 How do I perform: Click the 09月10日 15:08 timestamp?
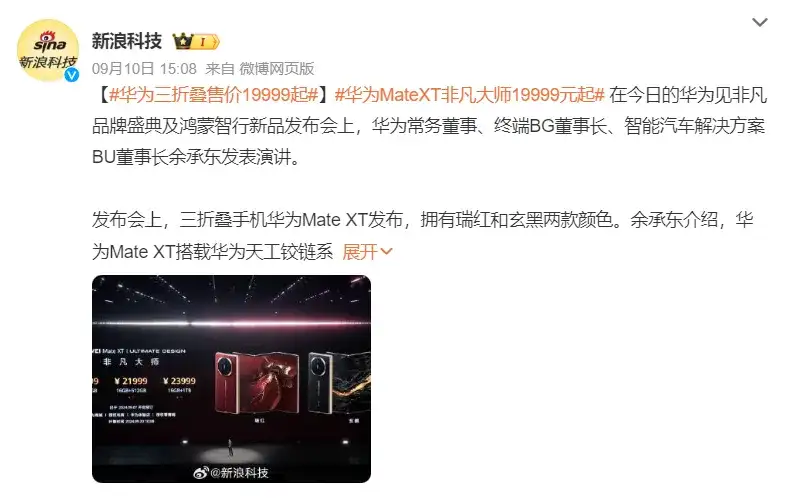(x=144, y=68)
